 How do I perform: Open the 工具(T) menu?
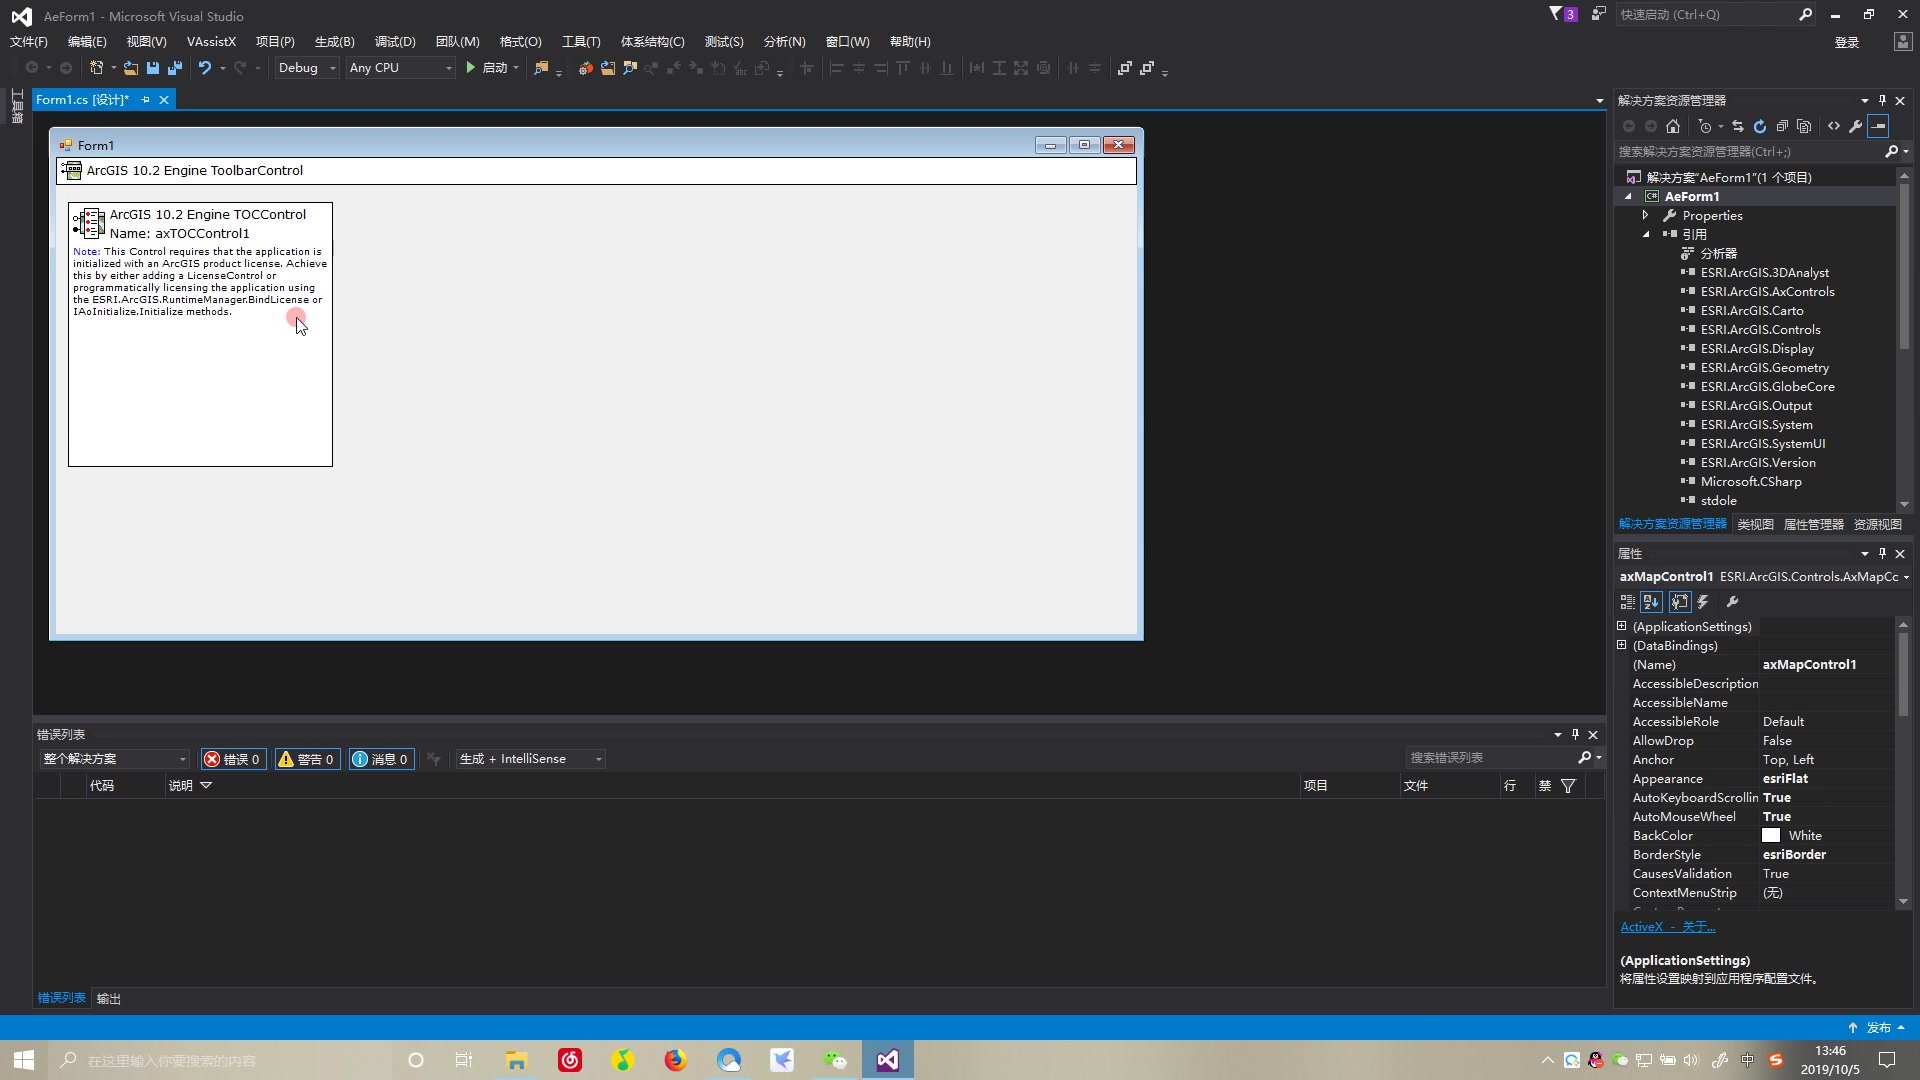581,41
